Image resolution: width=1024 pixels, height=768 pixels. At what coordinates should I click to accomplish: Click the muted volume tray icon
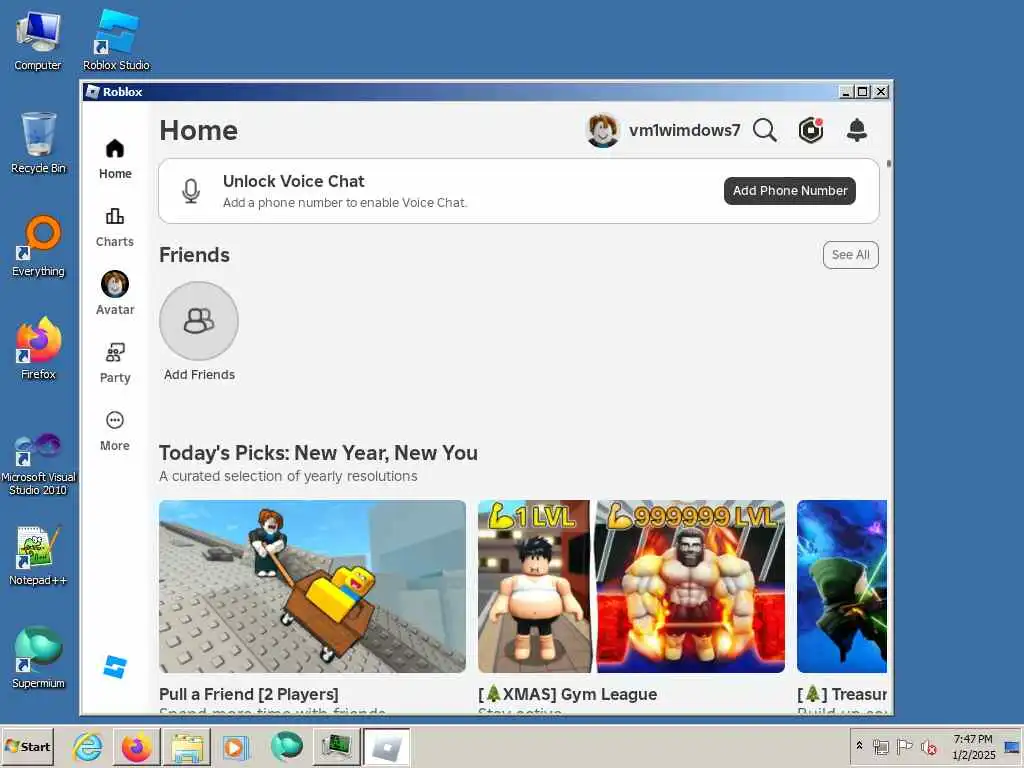click(929, 747)
